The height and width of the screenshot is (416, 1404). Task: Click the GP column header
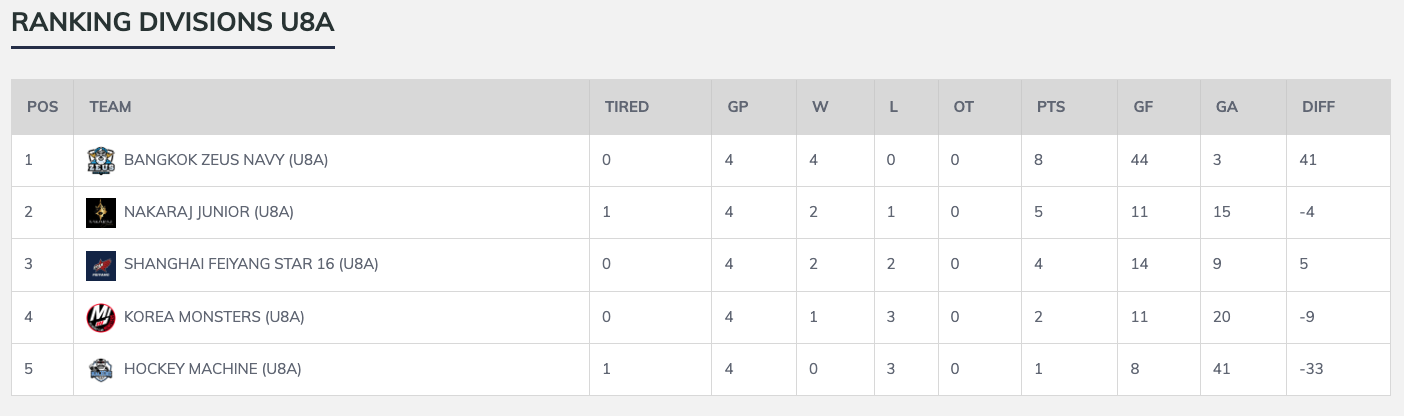[738, 107]
